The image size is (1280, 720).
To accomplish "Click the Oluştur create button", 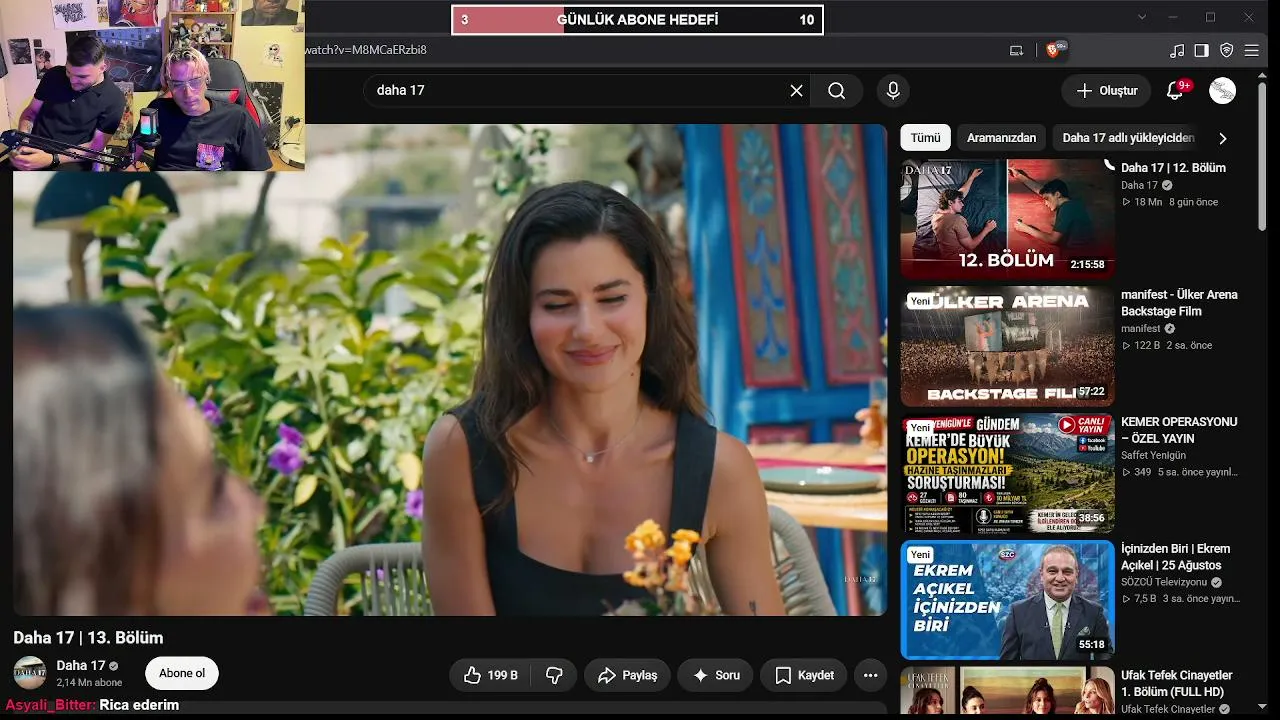I will 1108,91.
